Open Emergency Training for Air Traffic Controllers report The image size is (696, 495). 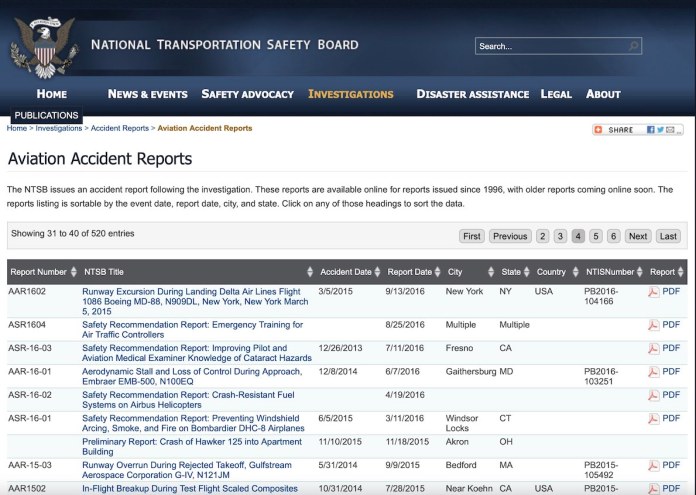coord(193,330)
